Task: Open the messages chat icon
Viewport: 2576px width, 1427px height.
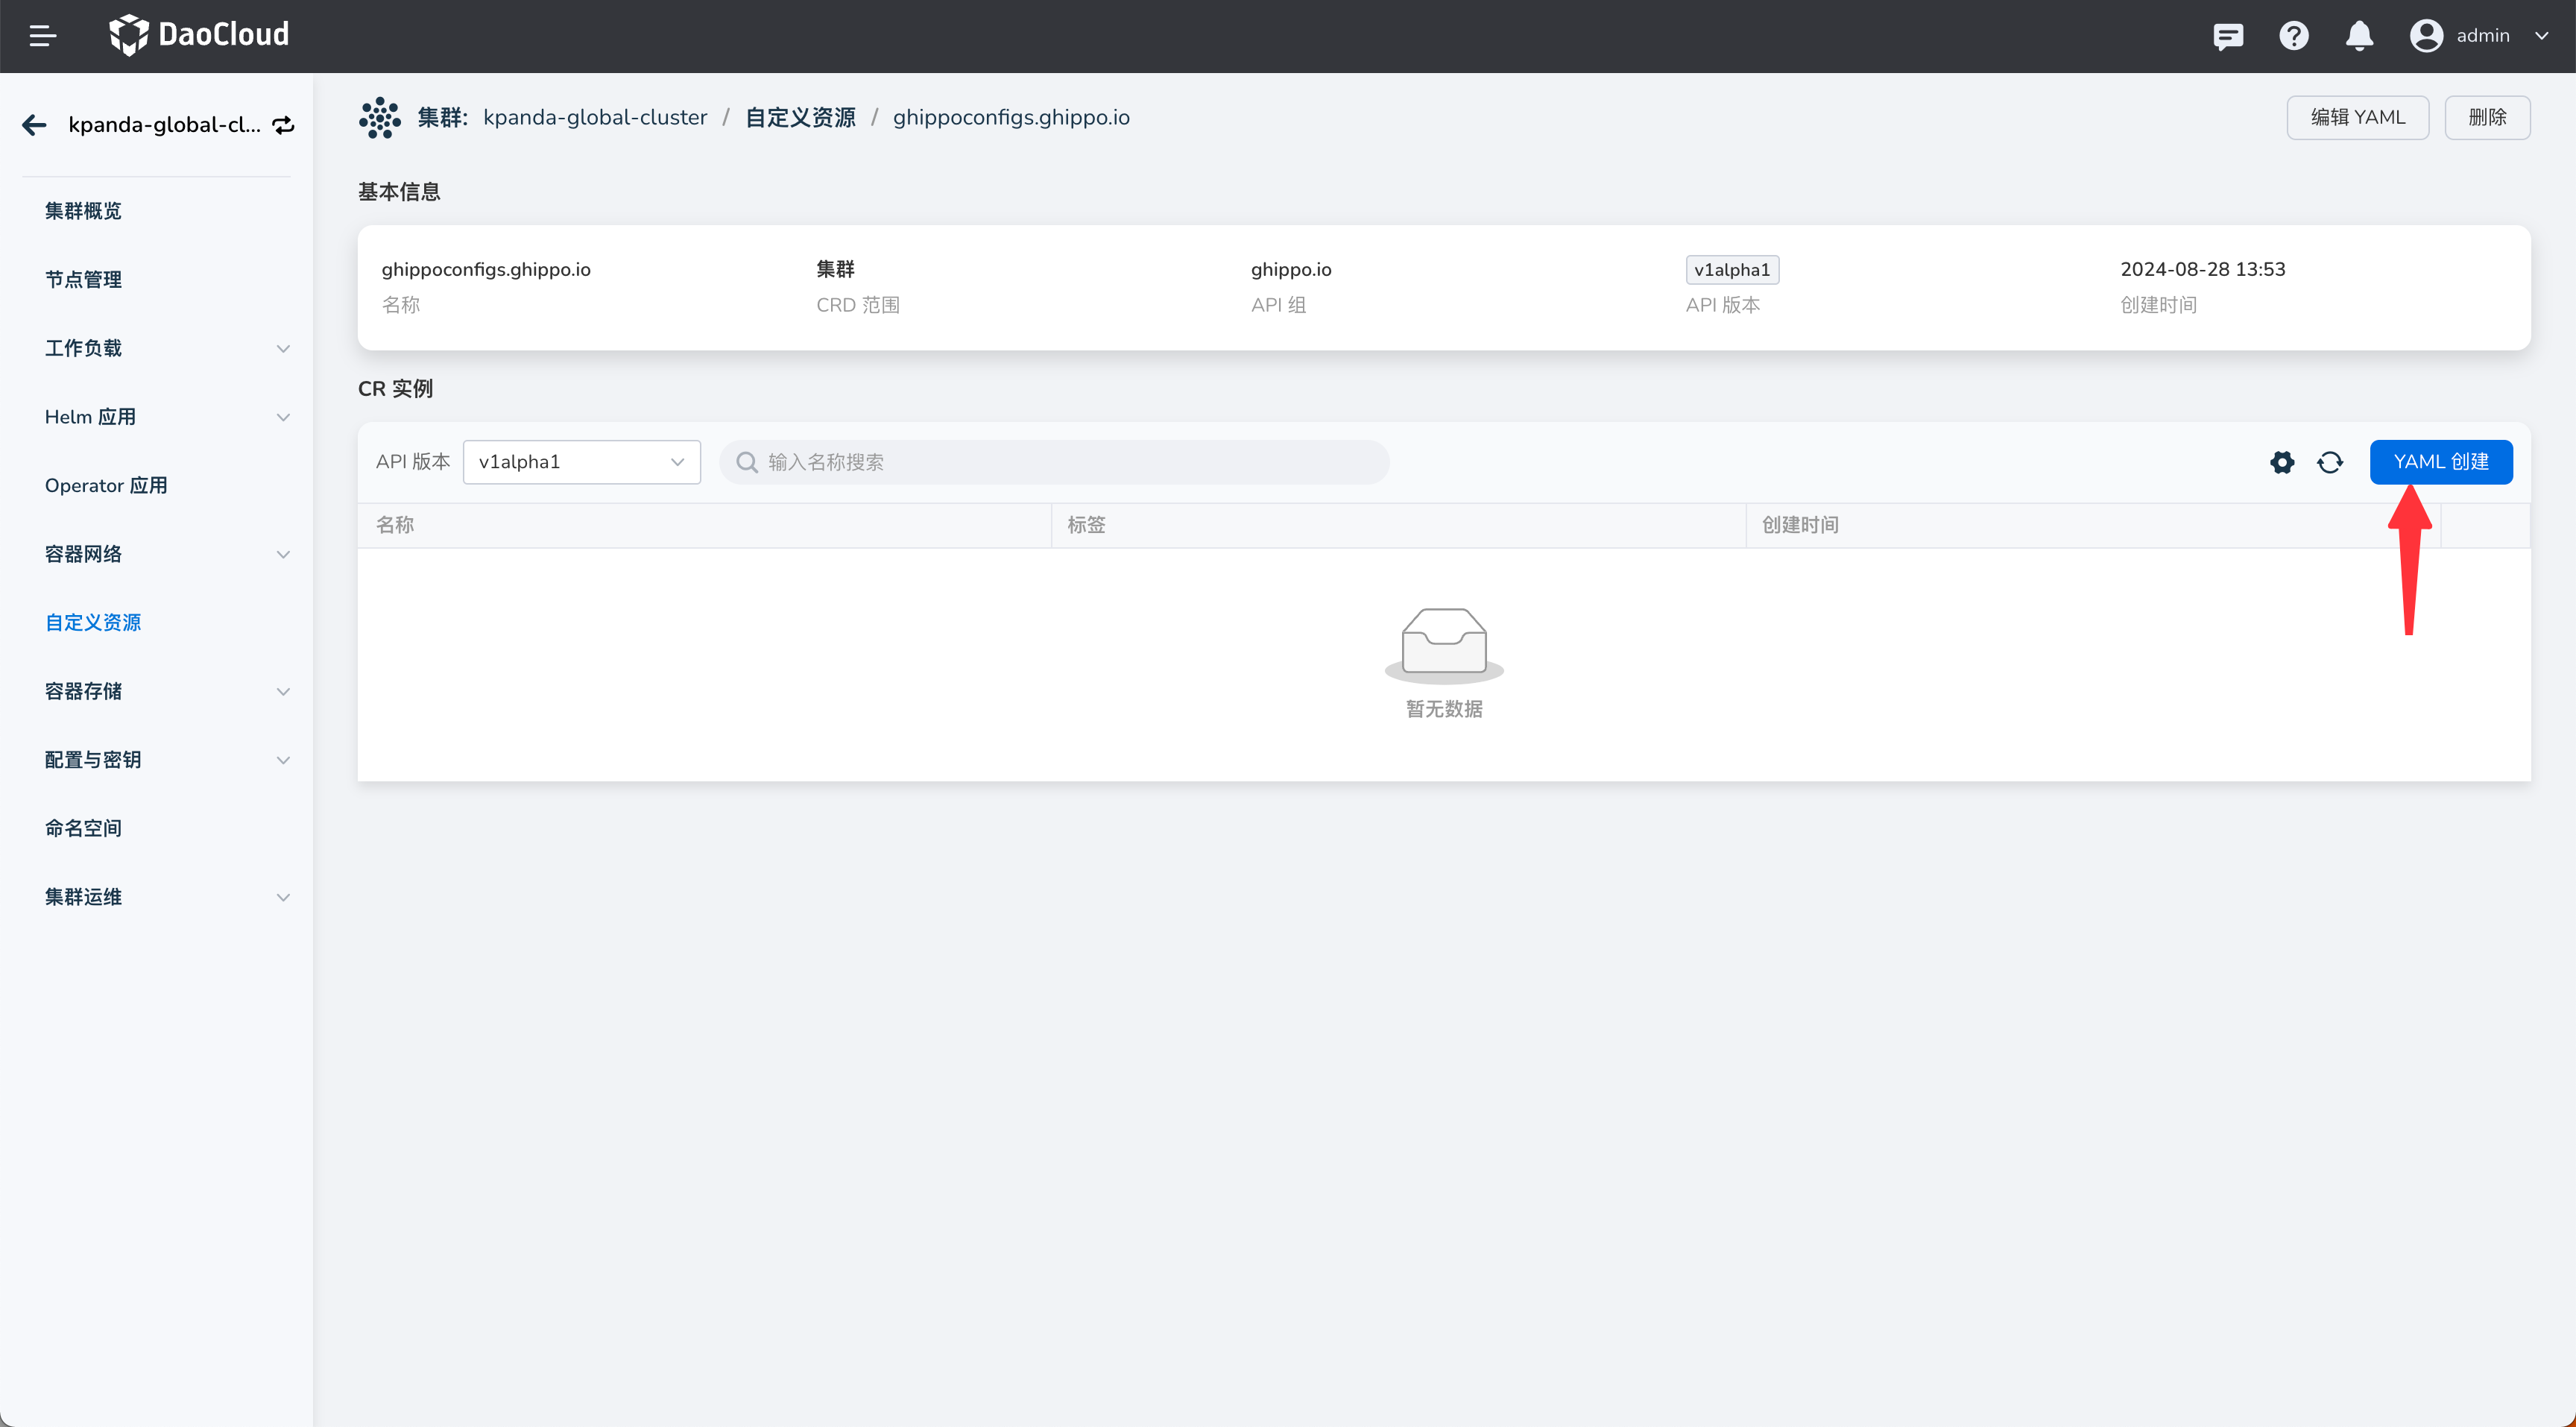Action: click(x=2228, y=36)
